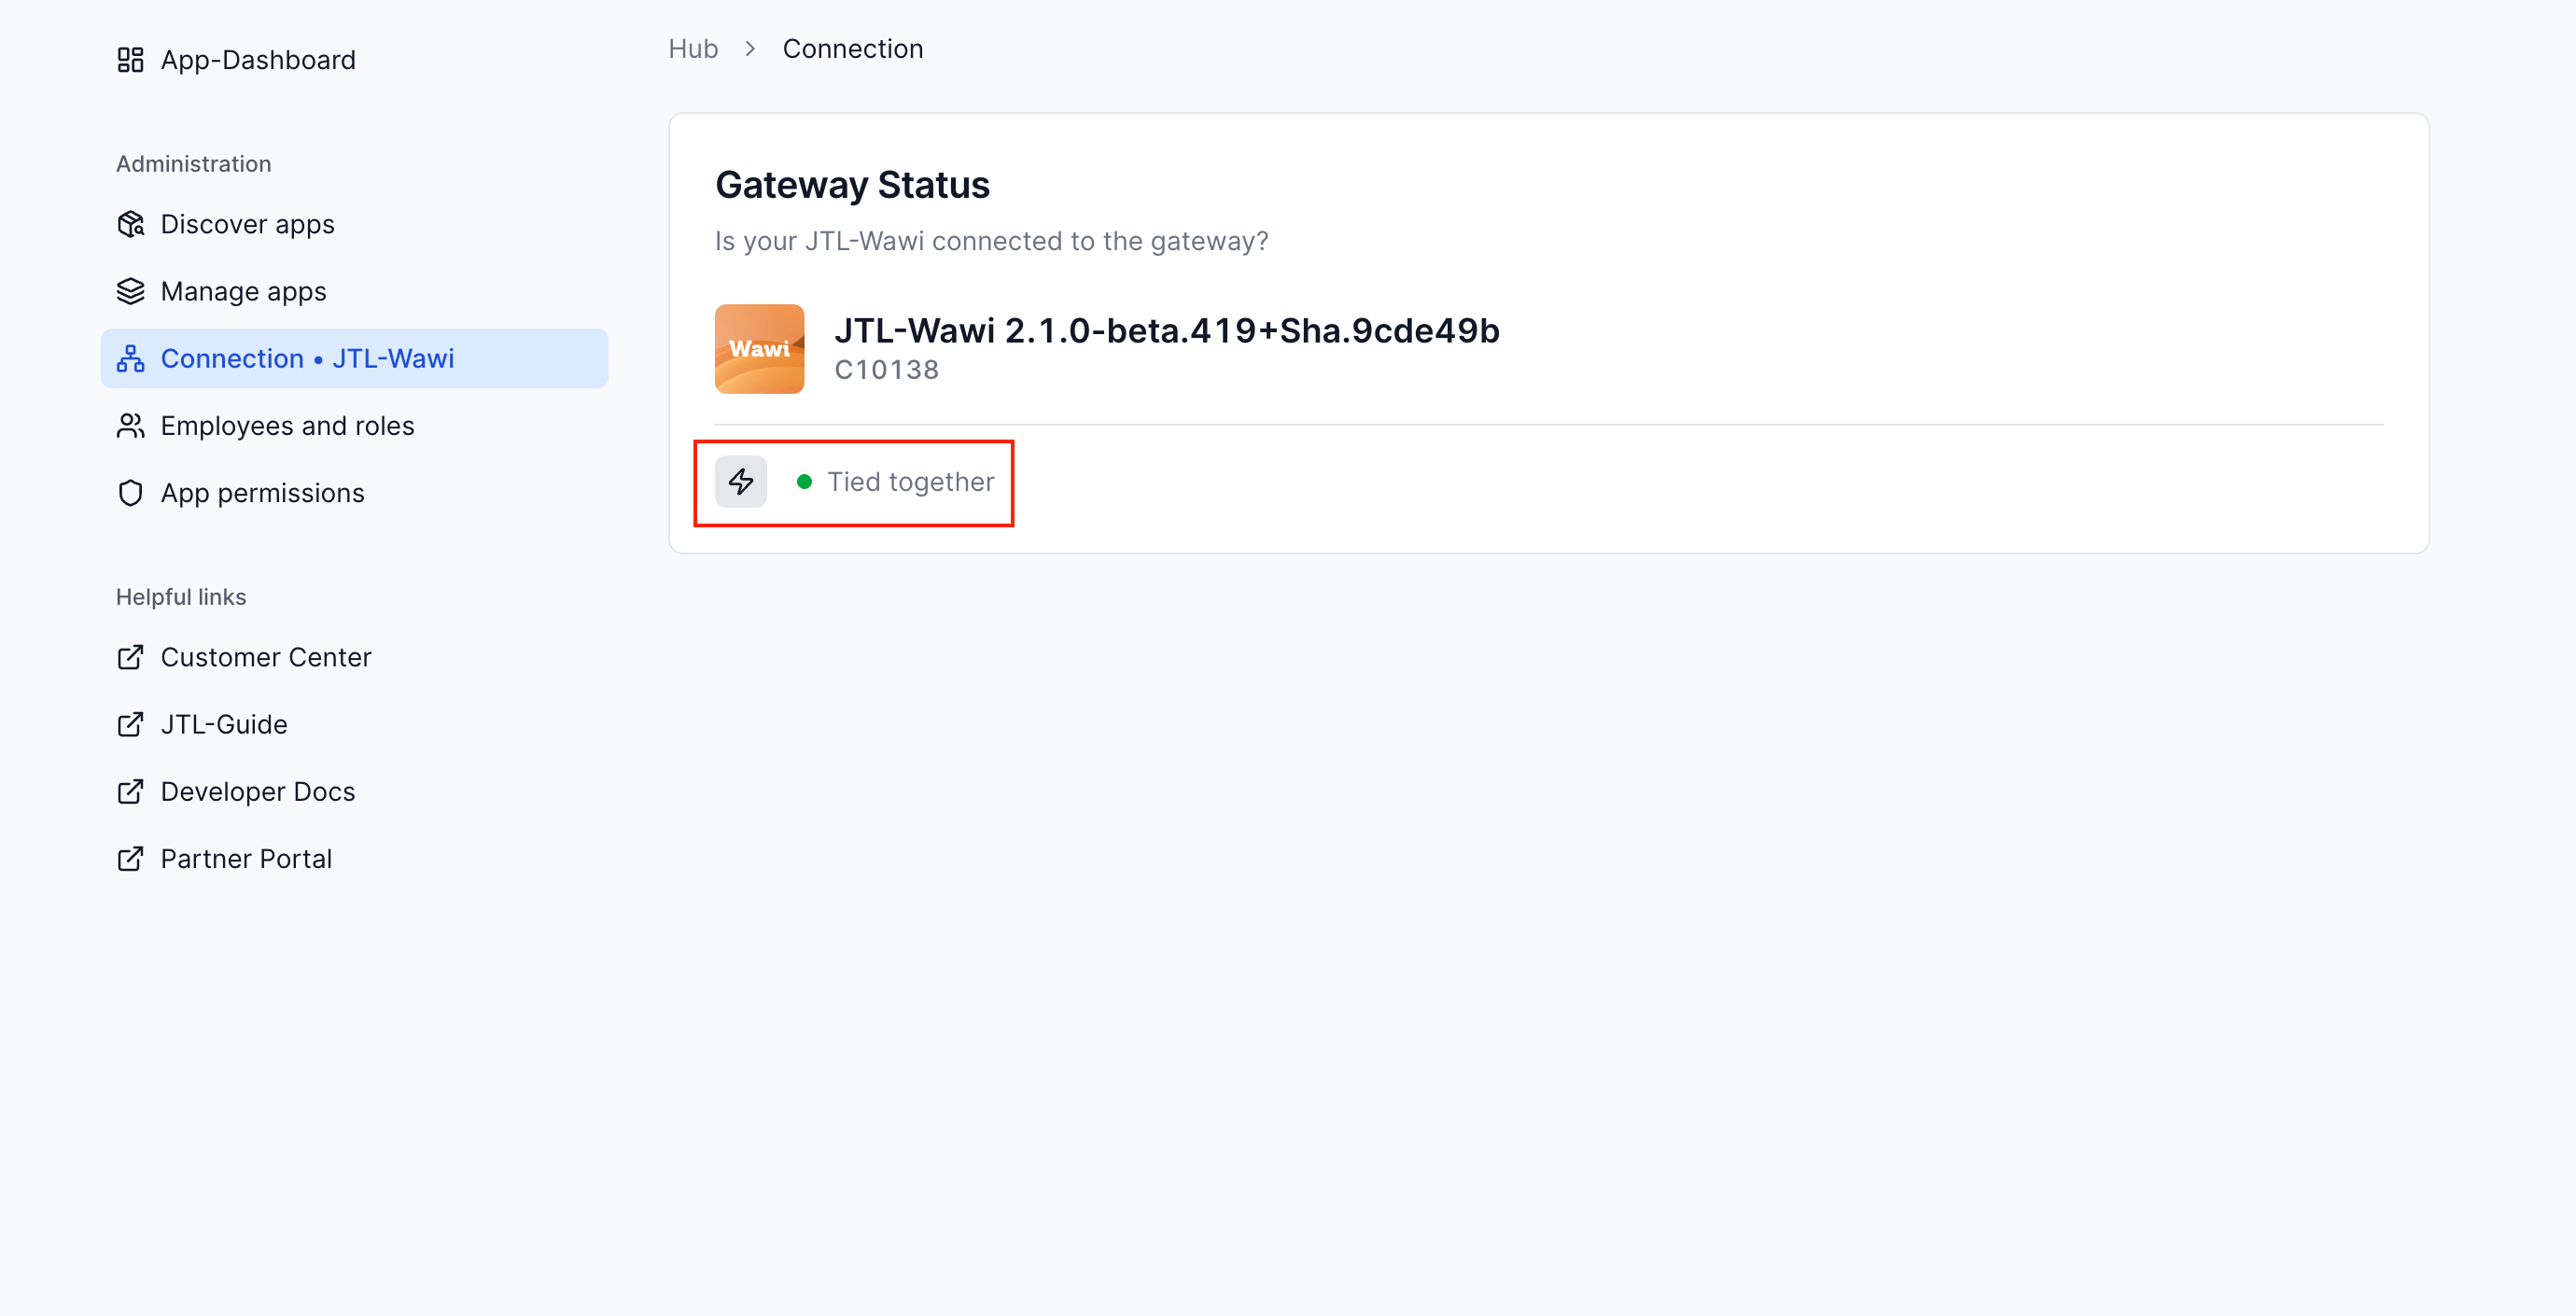Click the JTL-Wawi 2.1.0-beta version title
The image size is (2576, 1316).
[x=1166, y=330]
